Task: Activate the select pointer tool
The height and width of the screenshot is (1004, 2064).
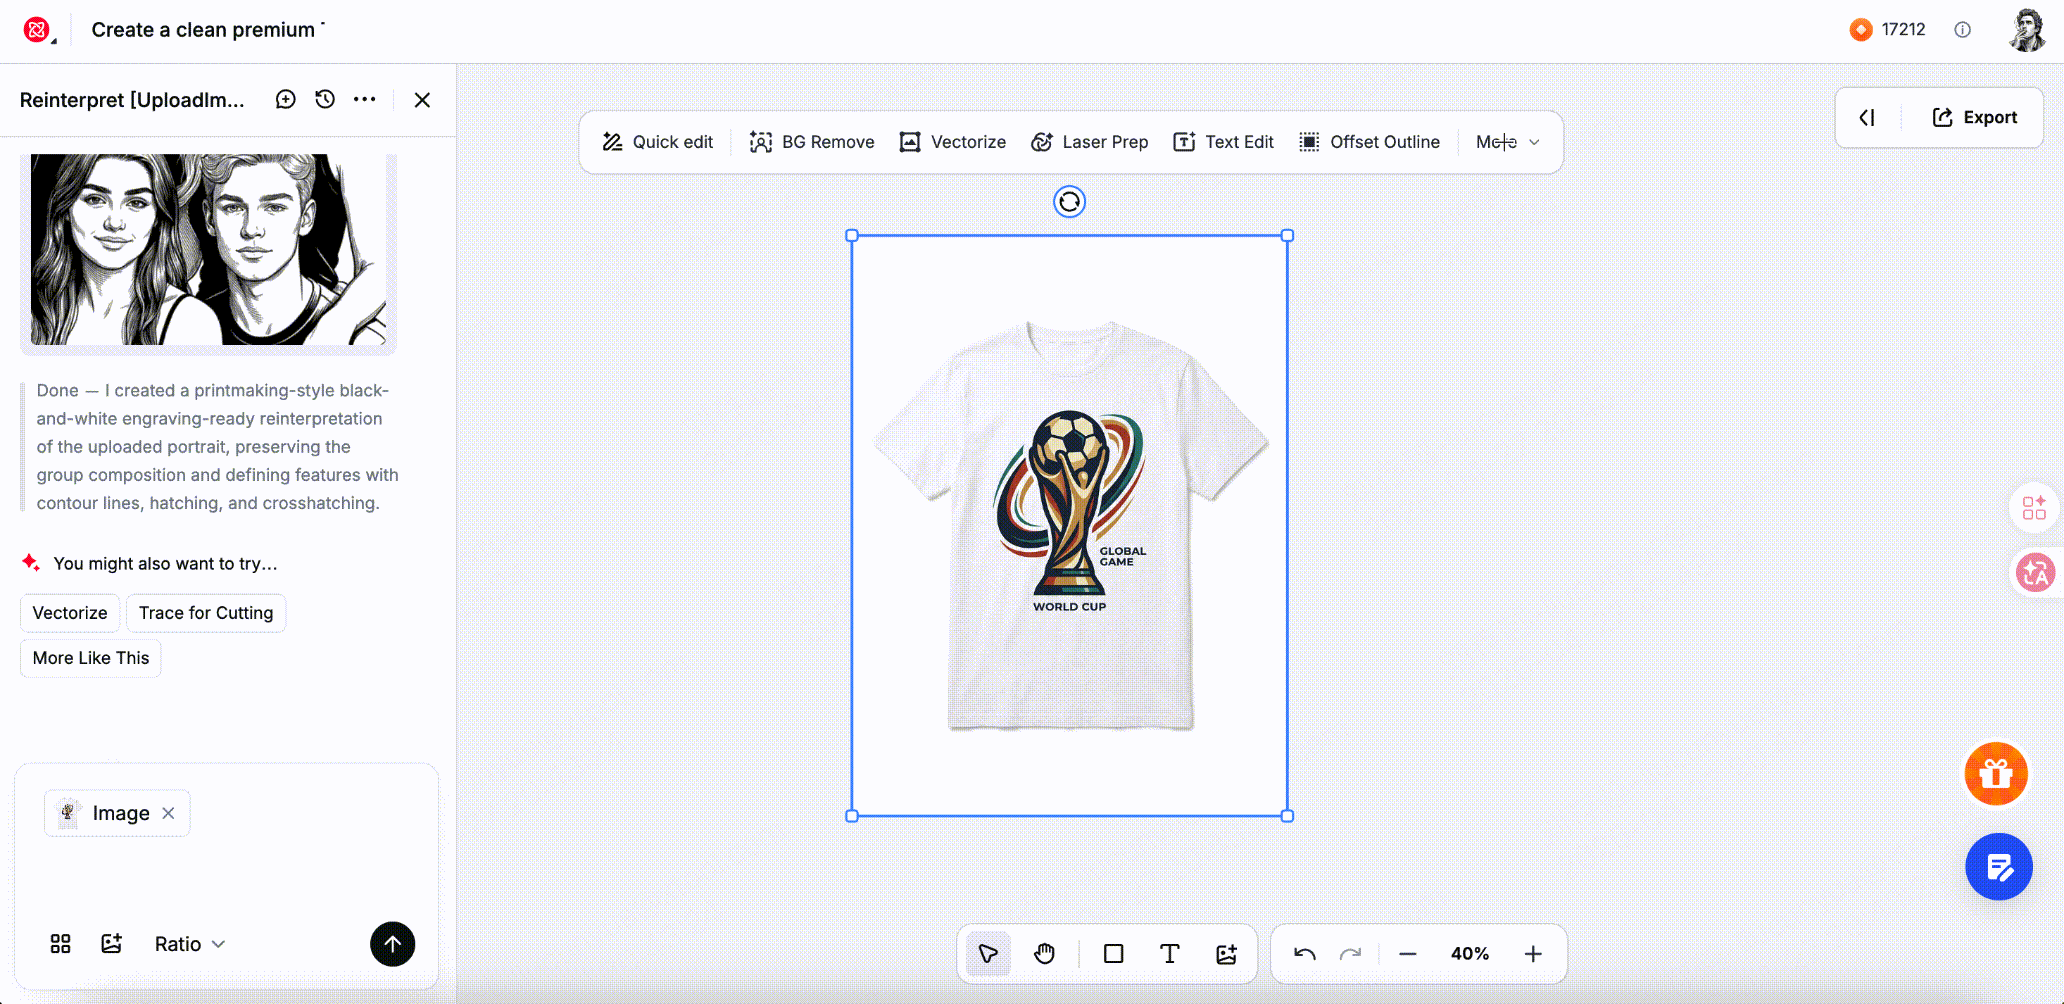Action: point(989,954)
